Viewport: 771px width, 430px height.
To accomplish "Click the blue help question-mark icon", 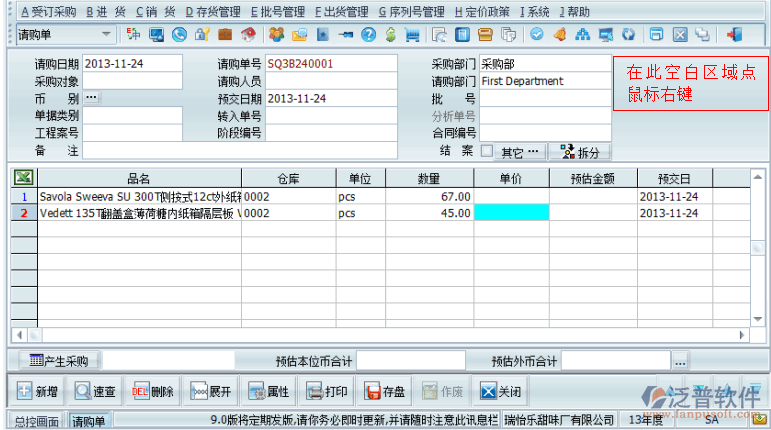I will (368, 34).
